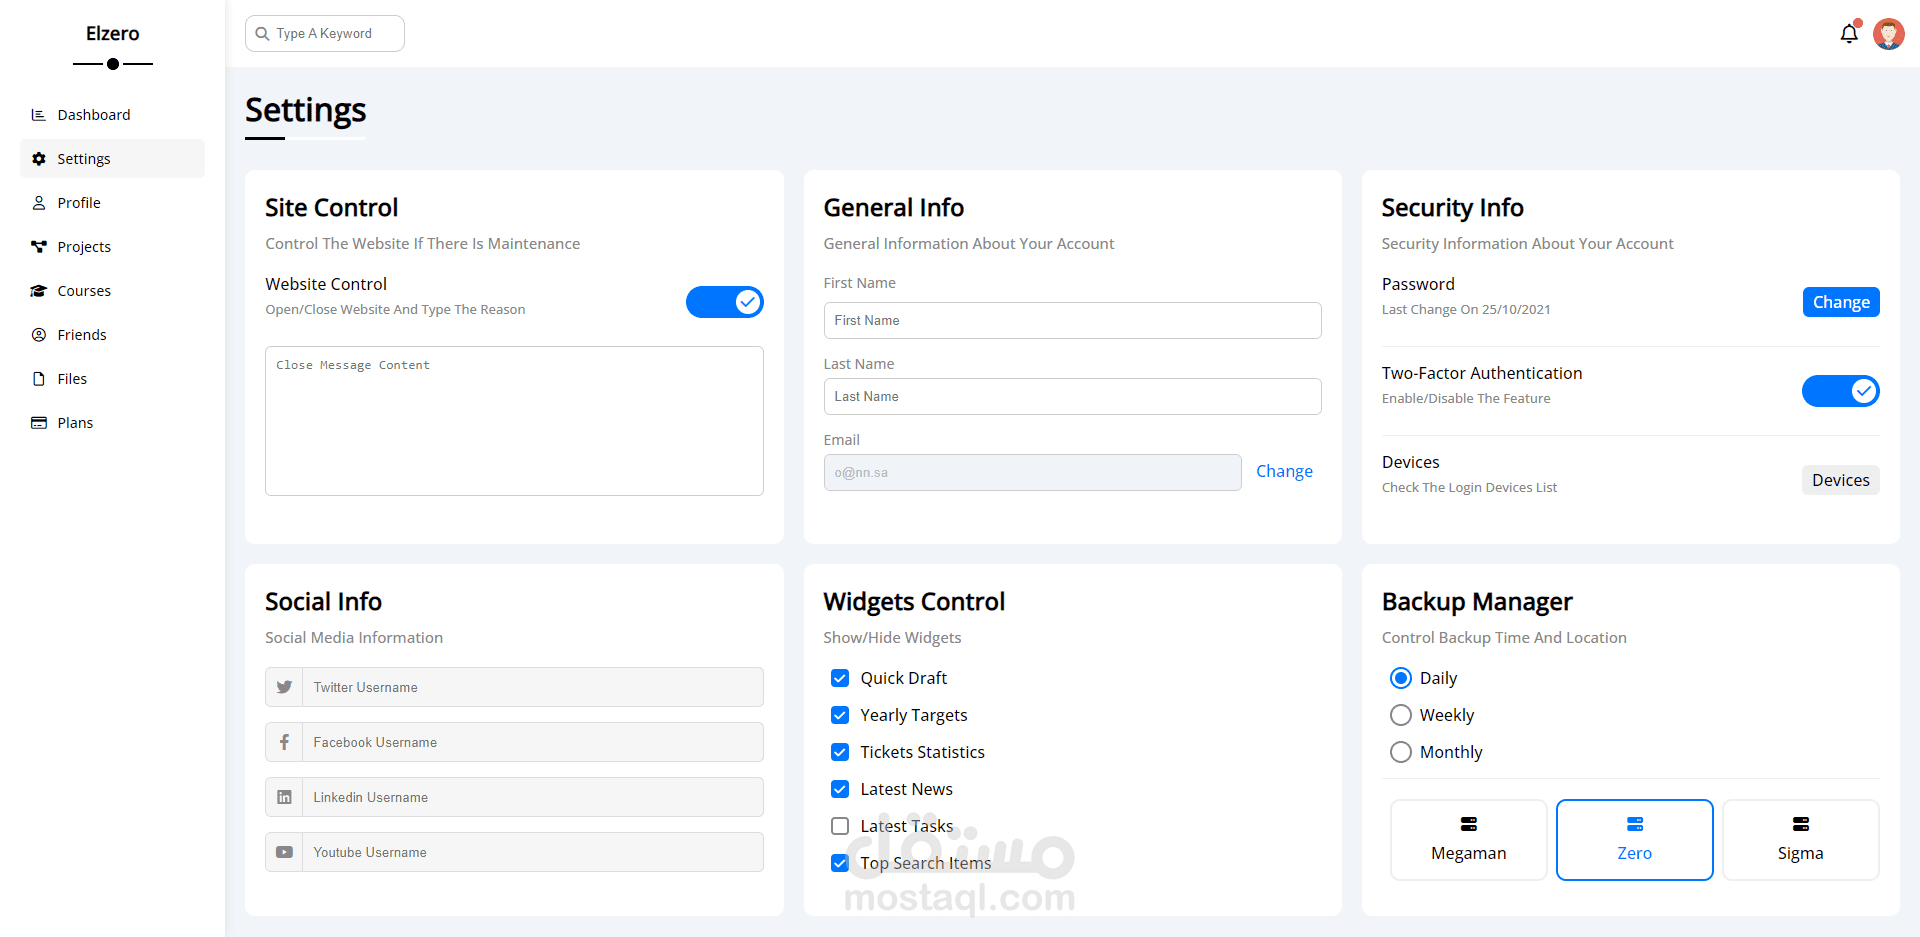Click the Twitter icon next to username field
1920x937 pixels.
click(284, 687)
